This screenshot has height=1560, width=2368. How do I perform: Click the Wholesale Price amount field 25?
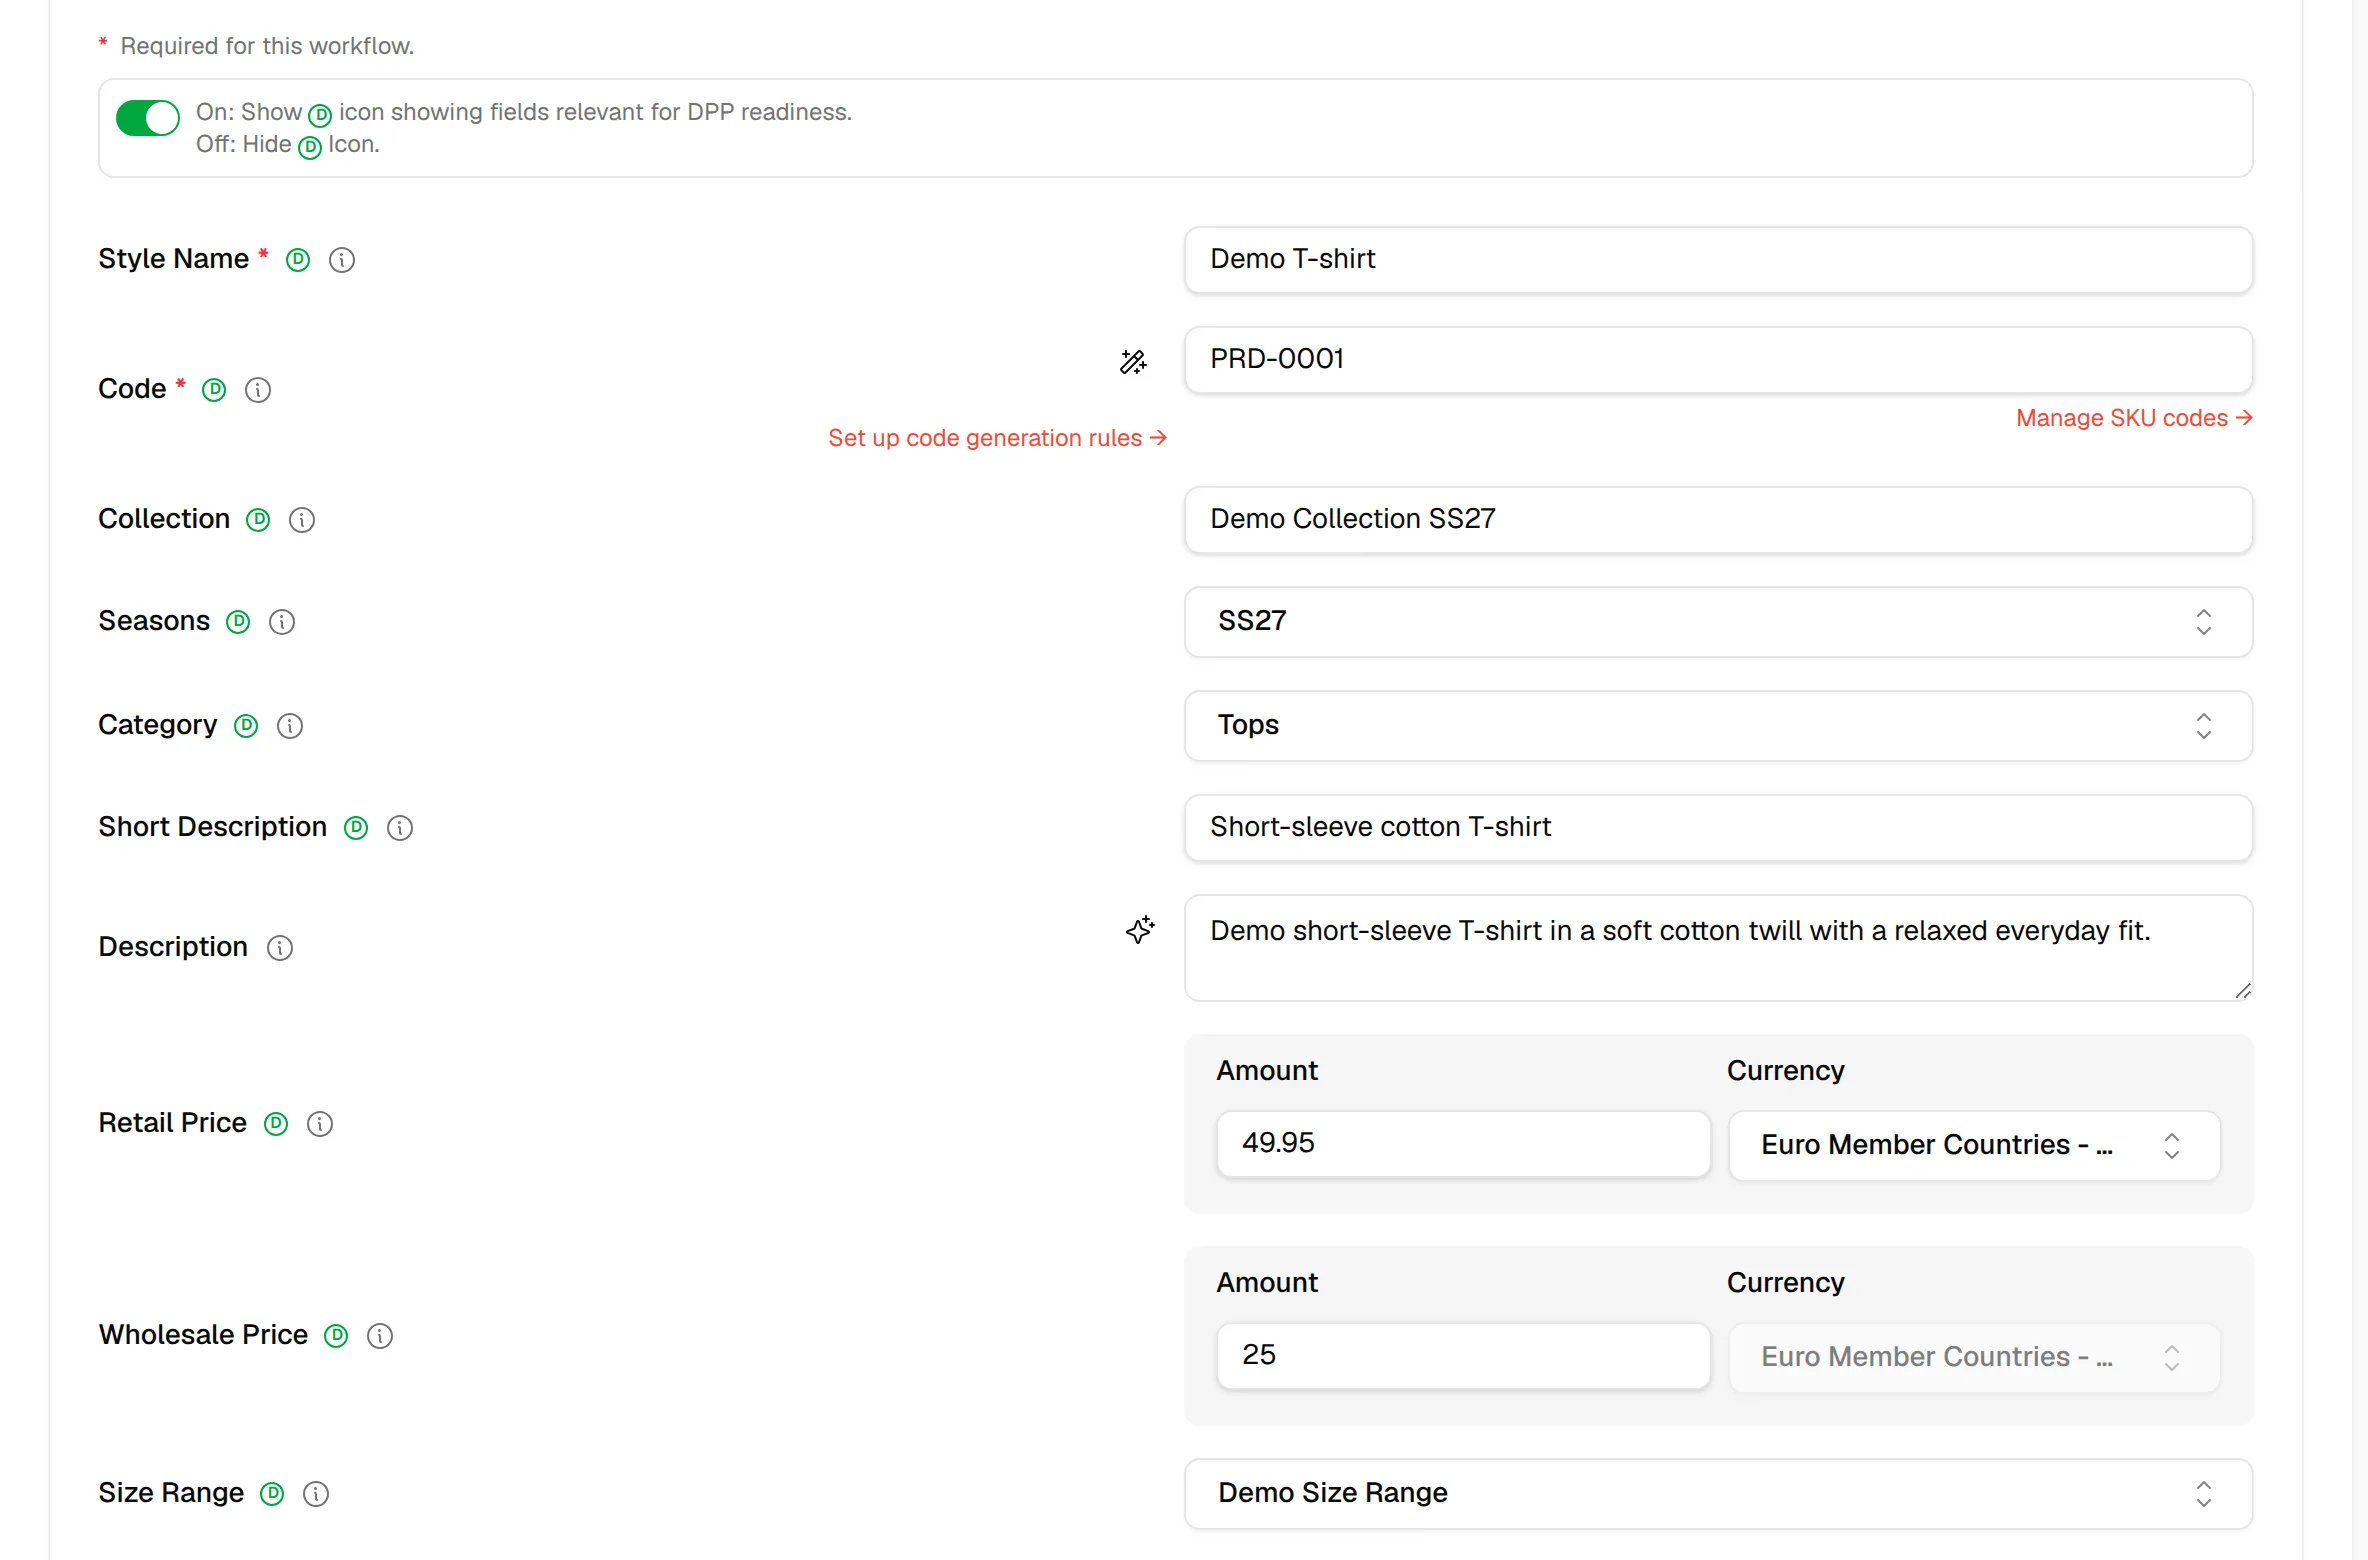pos(1463,1356)
